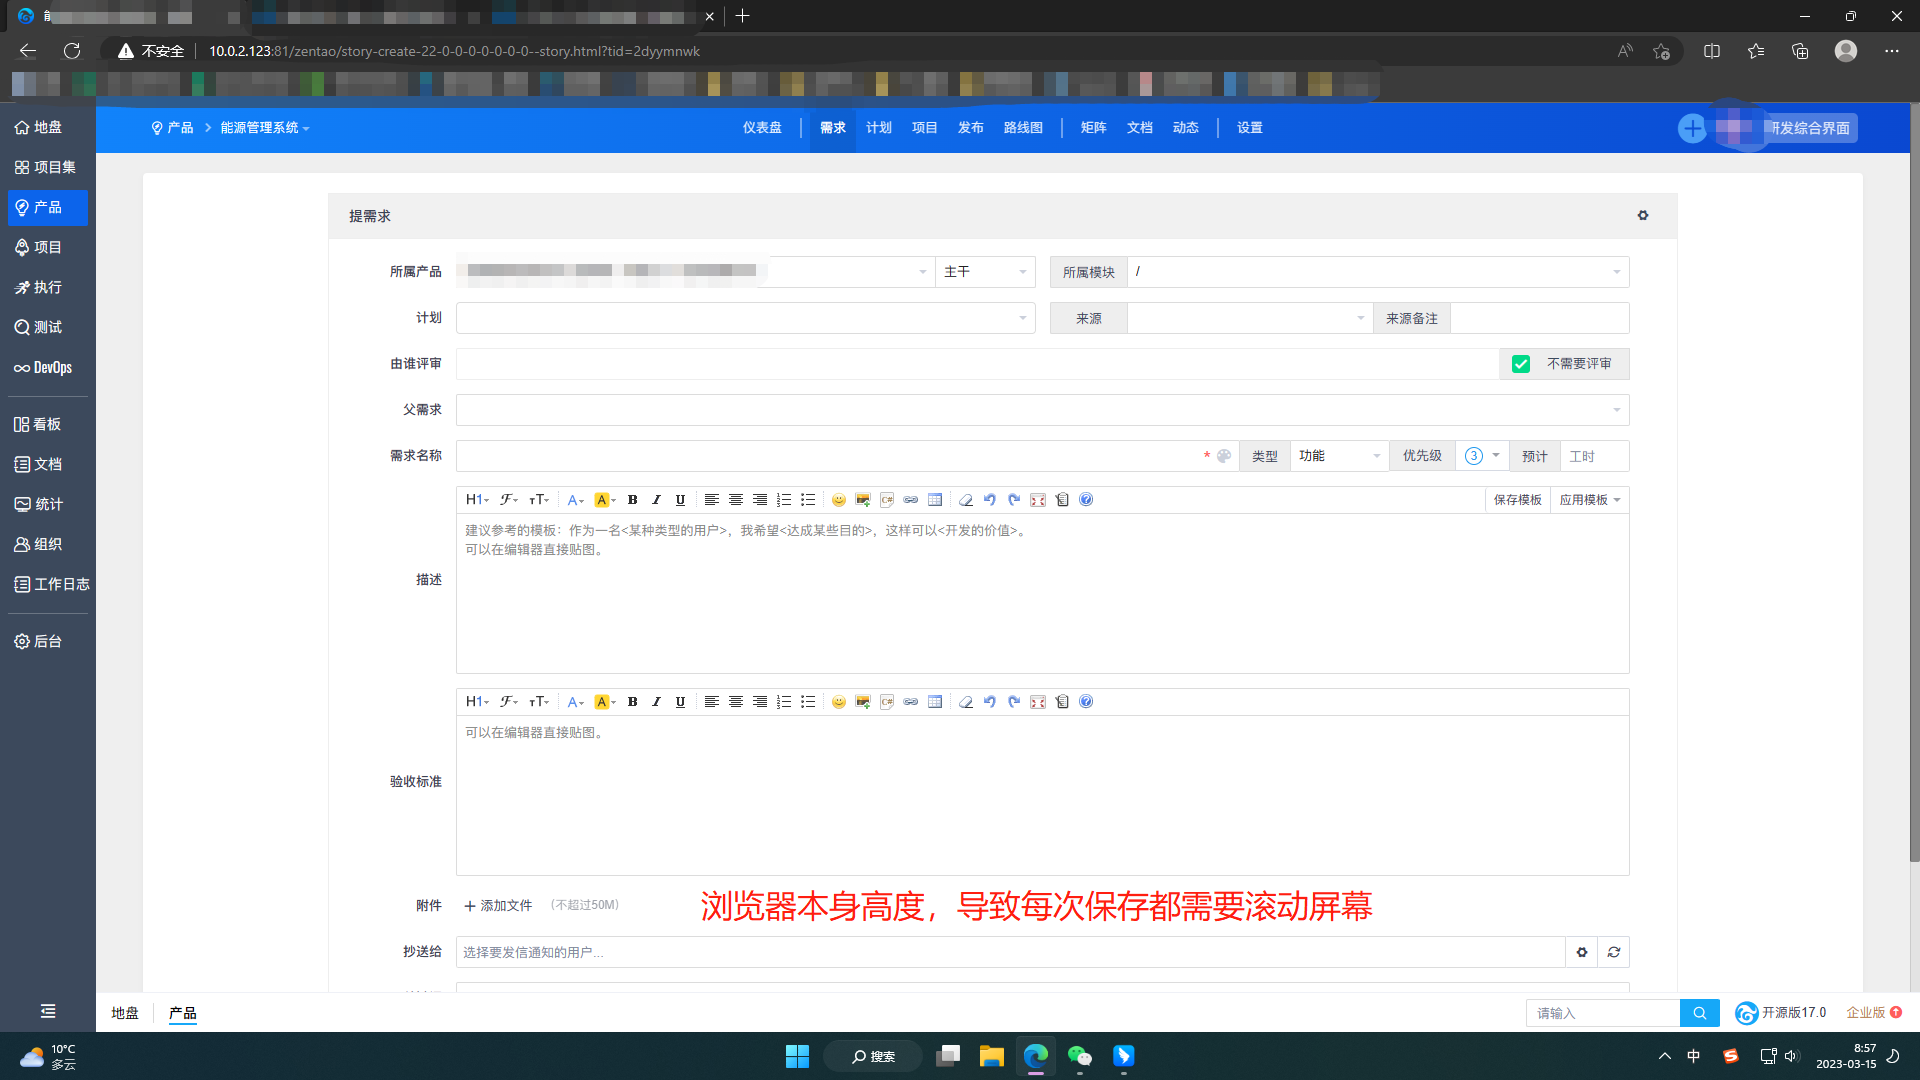Uncheck the 不需要评审 checkbox
This screenshot has height=1080, width=1920.
click(x=1521, y=364)
